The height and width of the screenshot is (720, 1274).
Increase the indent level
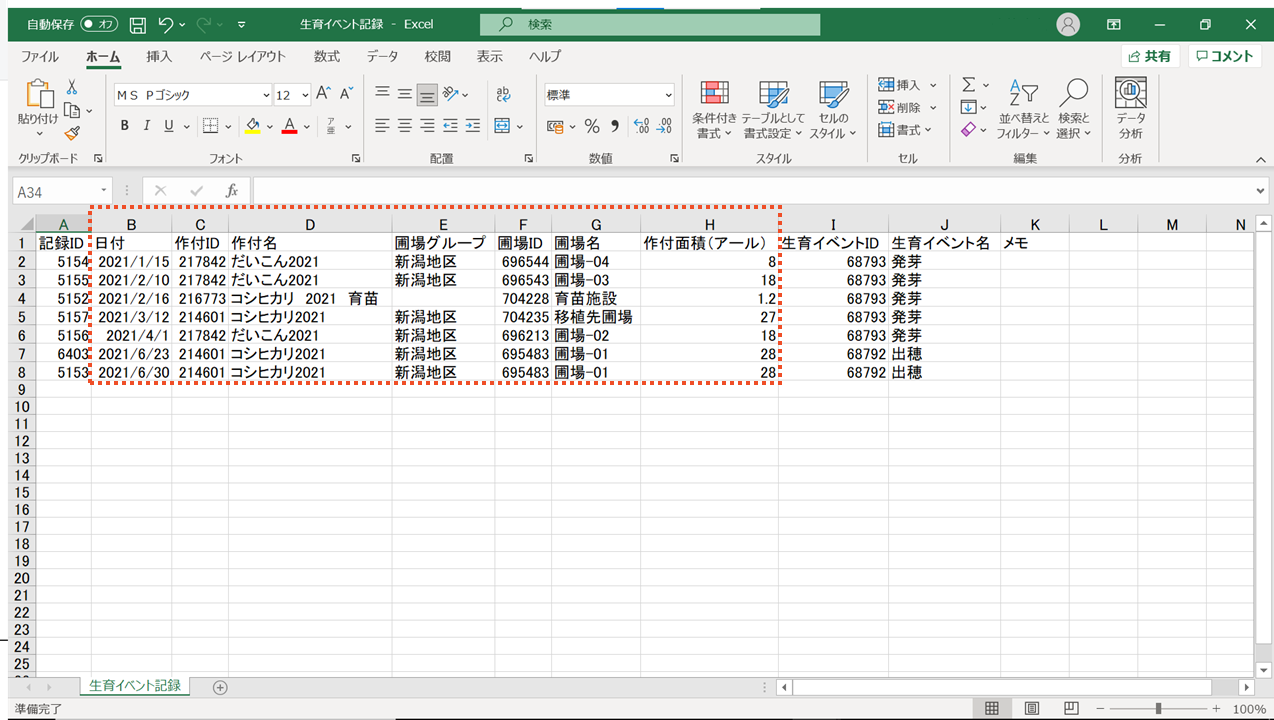[472, 126]
